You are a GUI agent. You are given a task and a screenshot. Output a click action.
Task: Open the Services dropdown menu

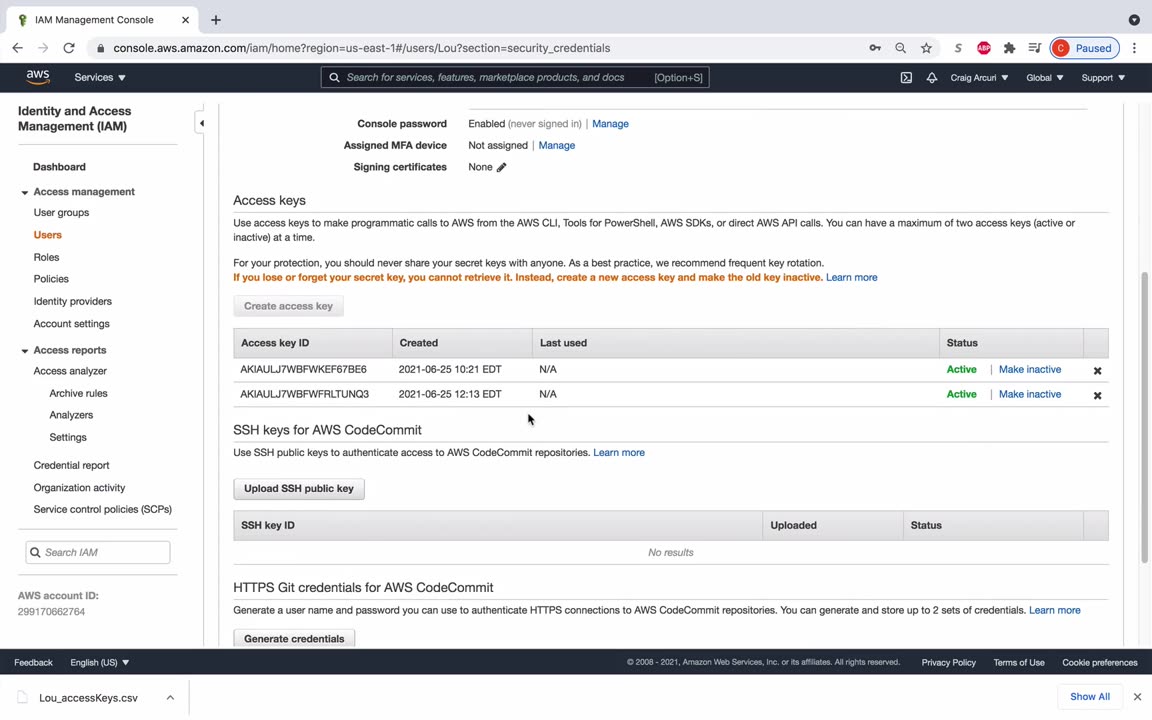[x=99, y=77]
